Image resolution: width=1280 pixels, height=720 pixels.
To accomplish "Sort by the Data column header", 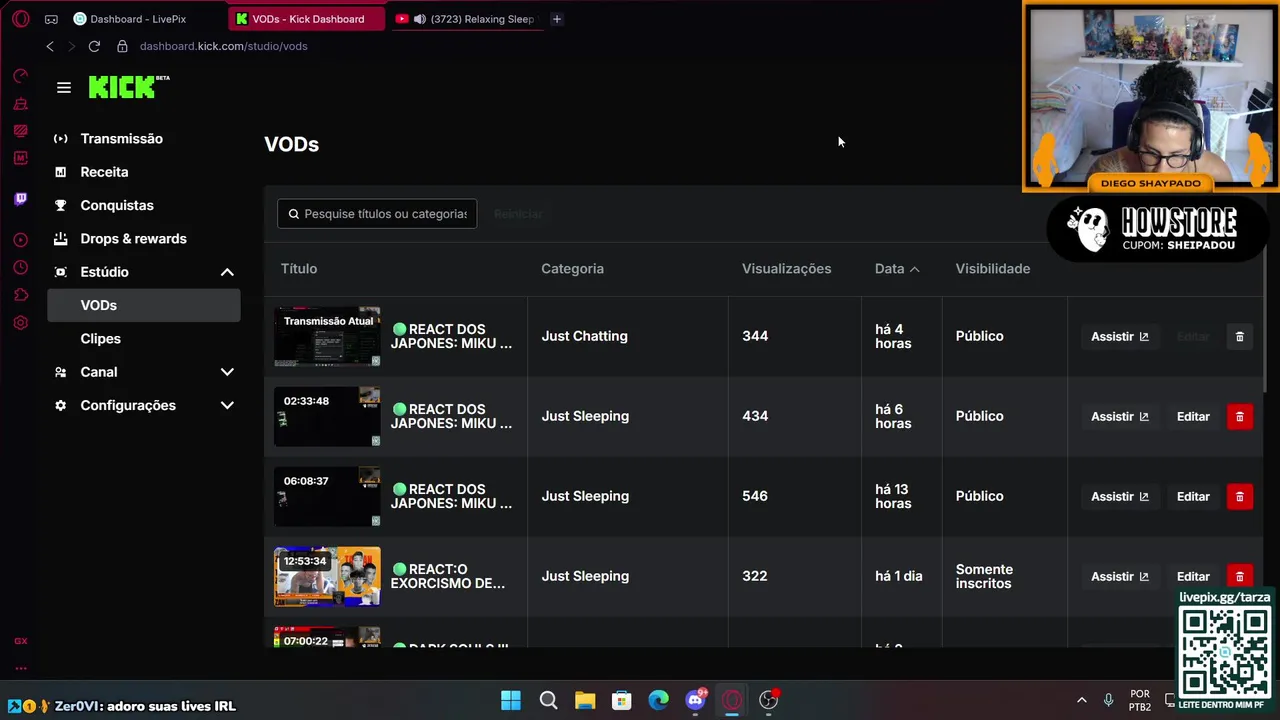I will coord(897,268).
